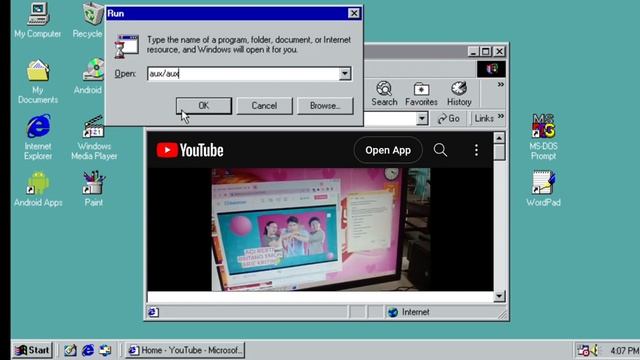Screen dimensions: 640x360
Task: Expand the Links bar chevron
Action: 501,117
